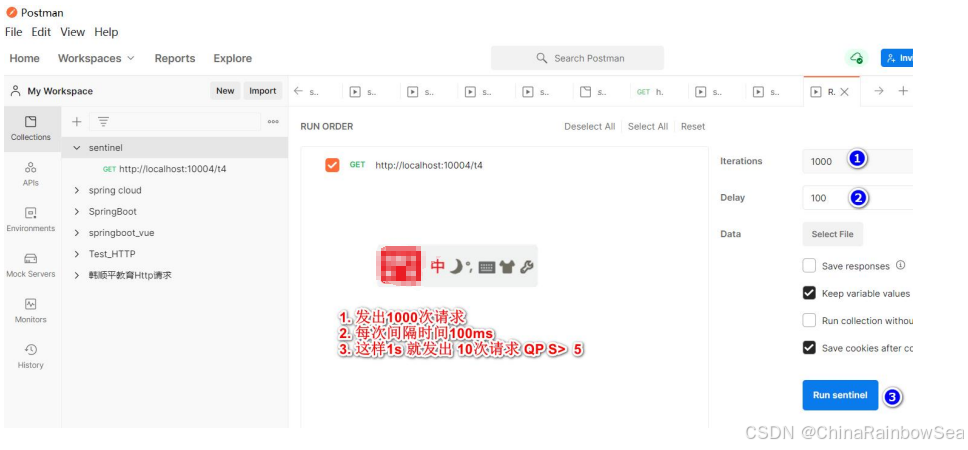
Task: Uncheck the GET localhost:10004/t4 run order checkbox
Action: (332, 165)
